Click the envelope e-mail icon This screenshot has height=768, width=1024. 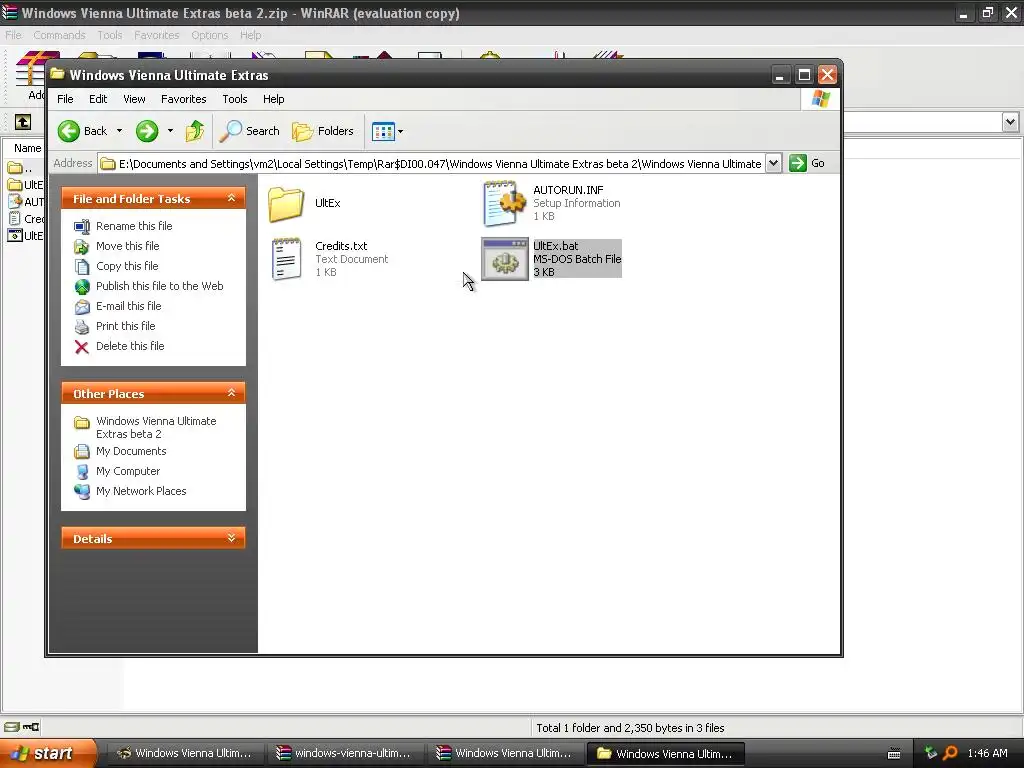tap(82, 306)
